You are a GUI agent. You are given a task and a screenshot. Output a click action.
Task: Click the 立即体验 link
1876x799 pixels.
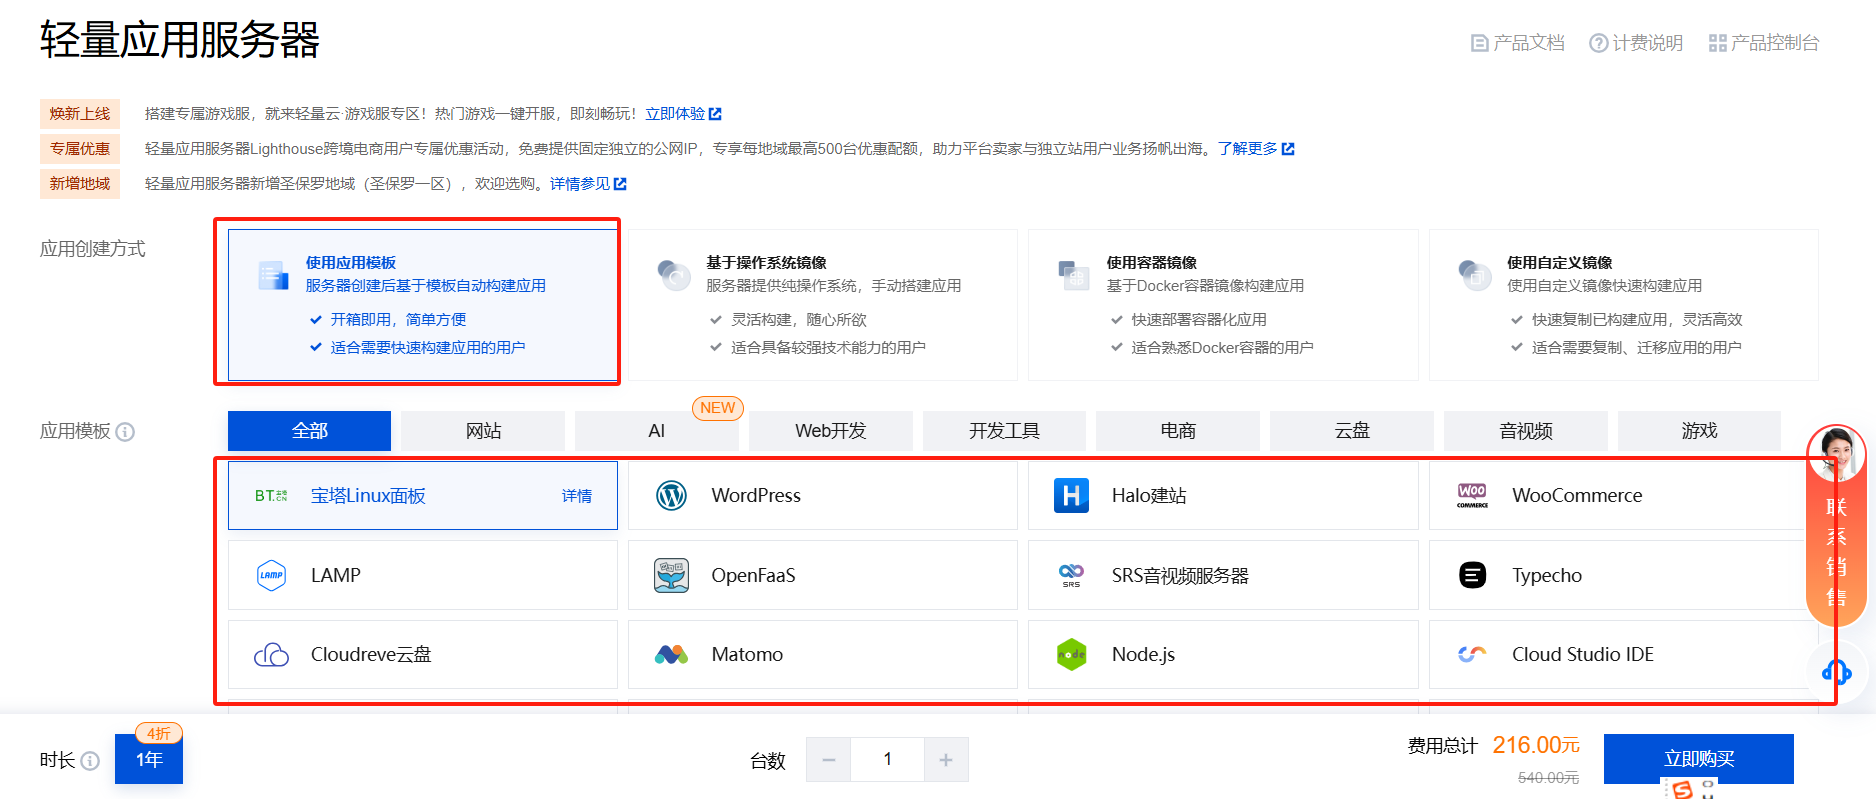tap(683, 114)
